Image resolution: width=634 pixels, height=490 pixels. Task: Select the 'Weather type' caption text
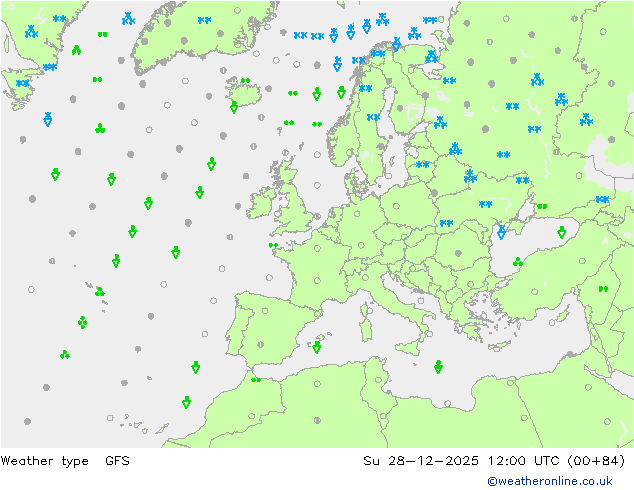[x=44, y=460]
